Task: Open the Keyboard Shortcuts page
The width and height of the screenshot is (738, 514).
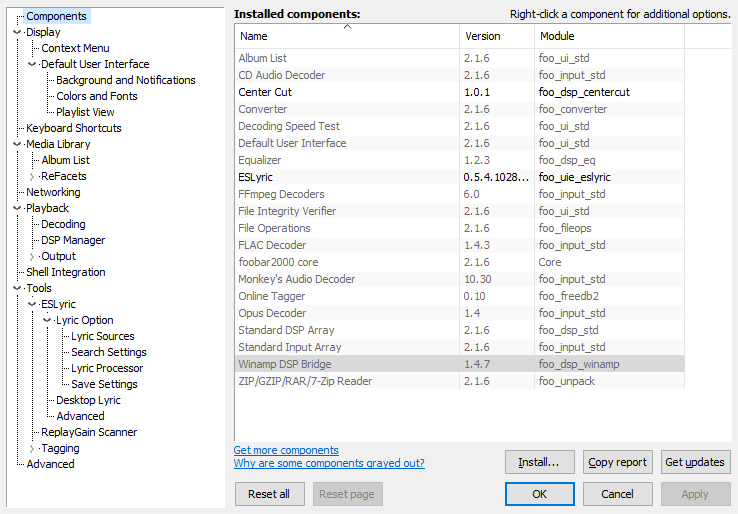Action: [x=73, y=128]
